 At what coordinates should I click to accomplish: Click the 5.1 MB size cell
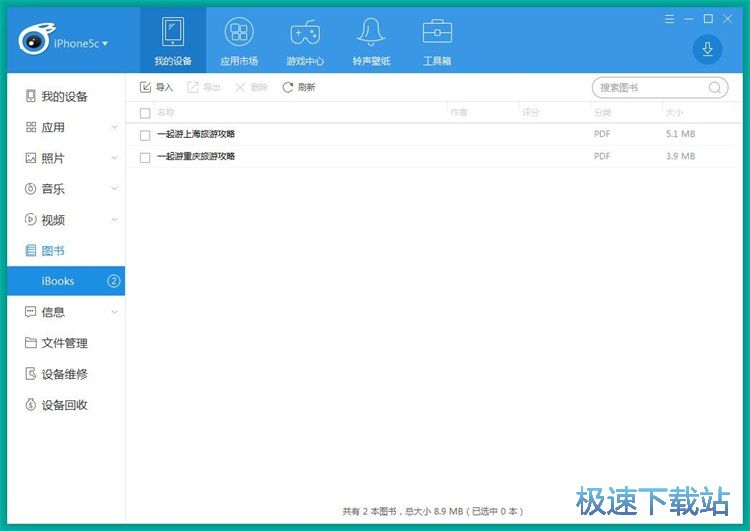tap(680, 134)
